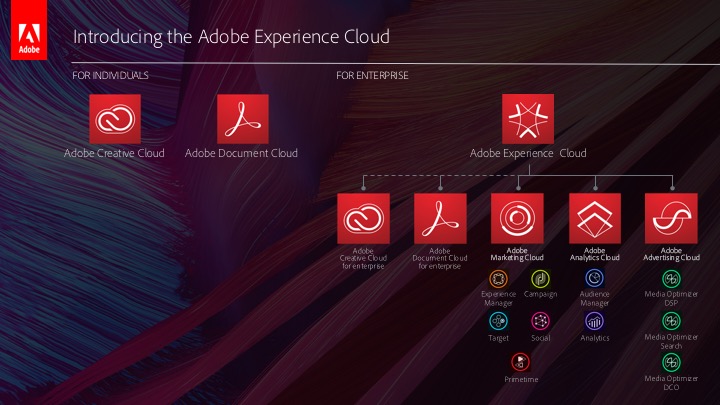Click the Adobe Experience Cloud icon
Viewport: 720px width, 405px height.
click(x=528, y=120)
